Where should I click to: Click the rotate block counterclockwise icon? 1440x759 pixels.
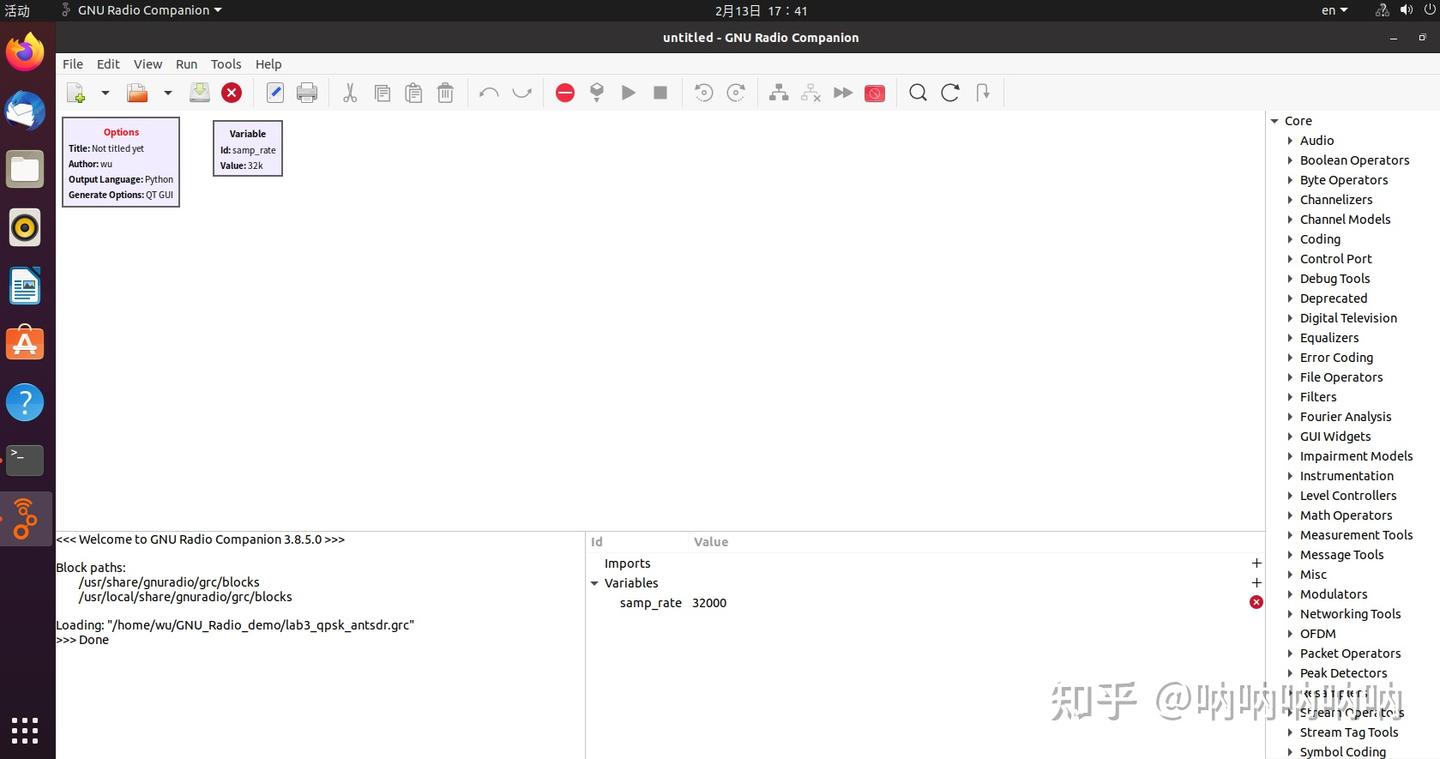click(703, 92)
